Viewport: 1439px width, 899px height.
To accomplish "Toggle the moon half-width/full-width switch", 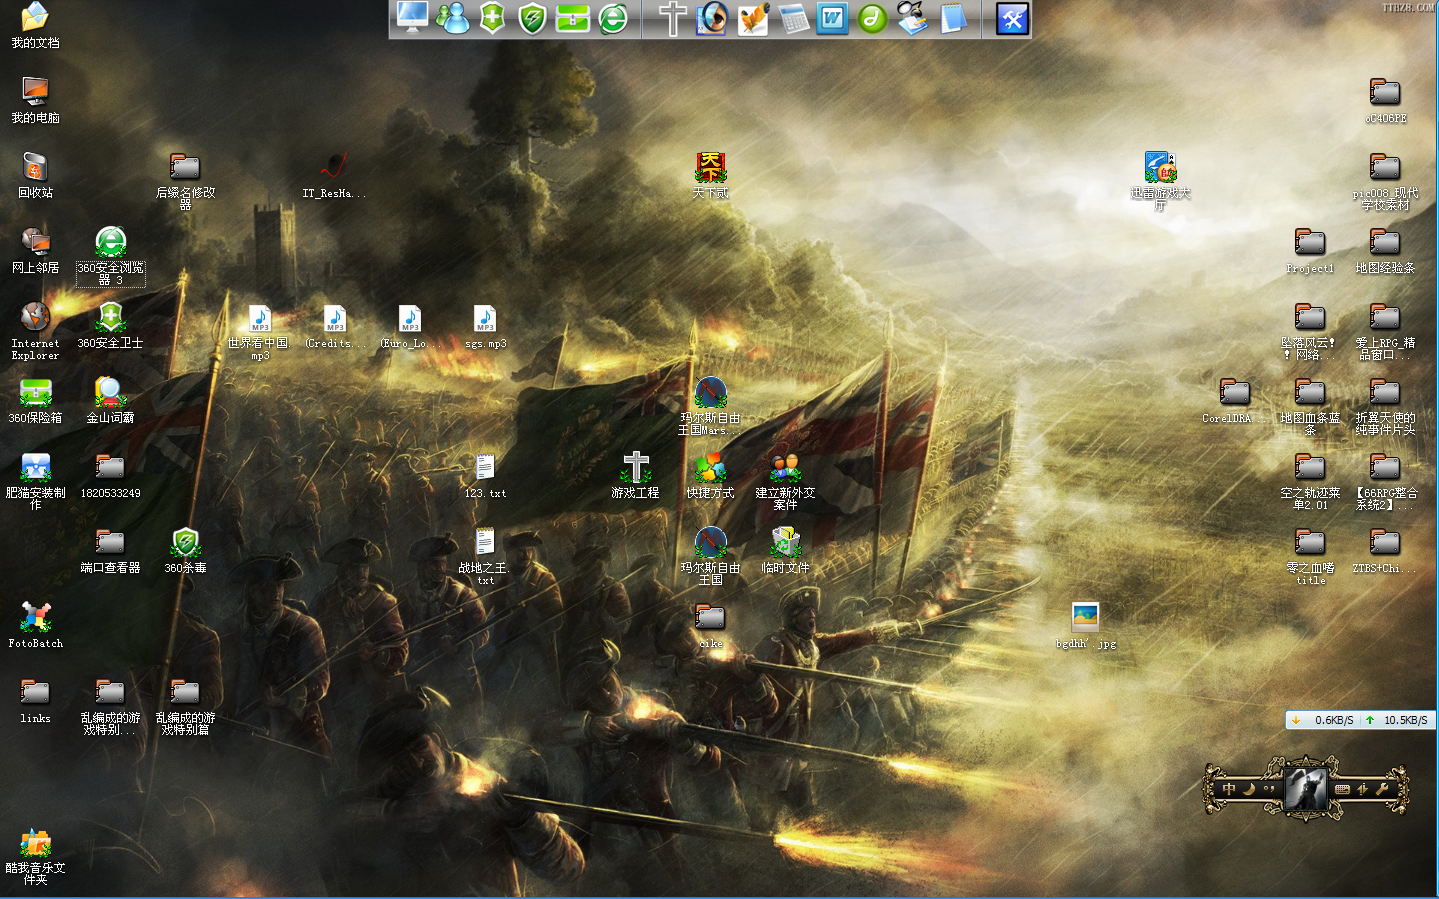I will [1249, 788].
